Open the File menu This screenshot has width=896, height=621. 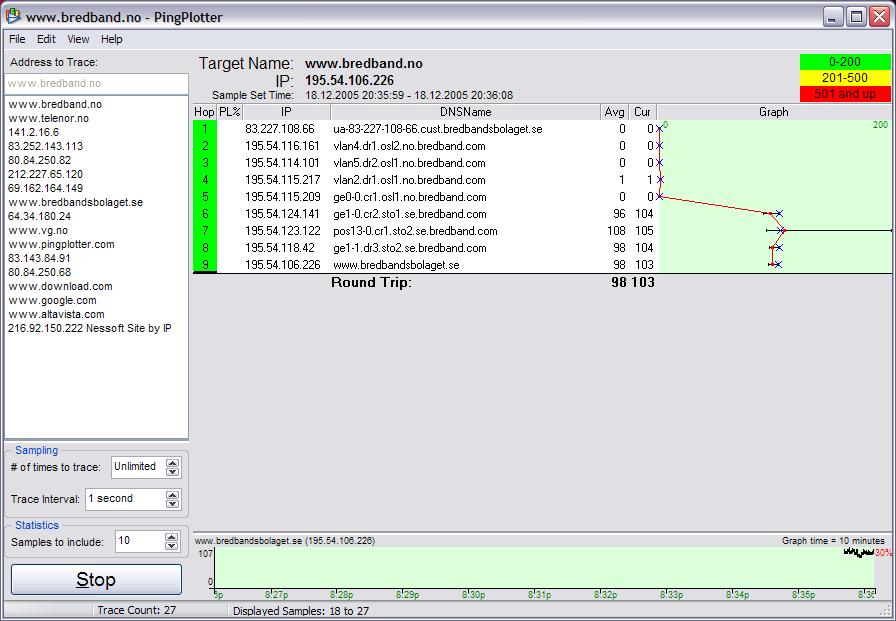tap(17, 39)
